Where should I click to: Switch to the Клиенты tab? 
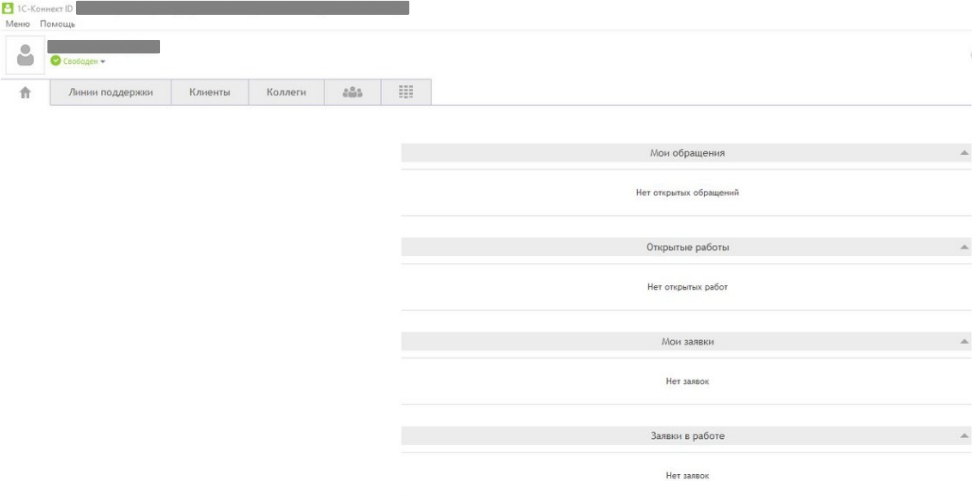tap(210, 92)
